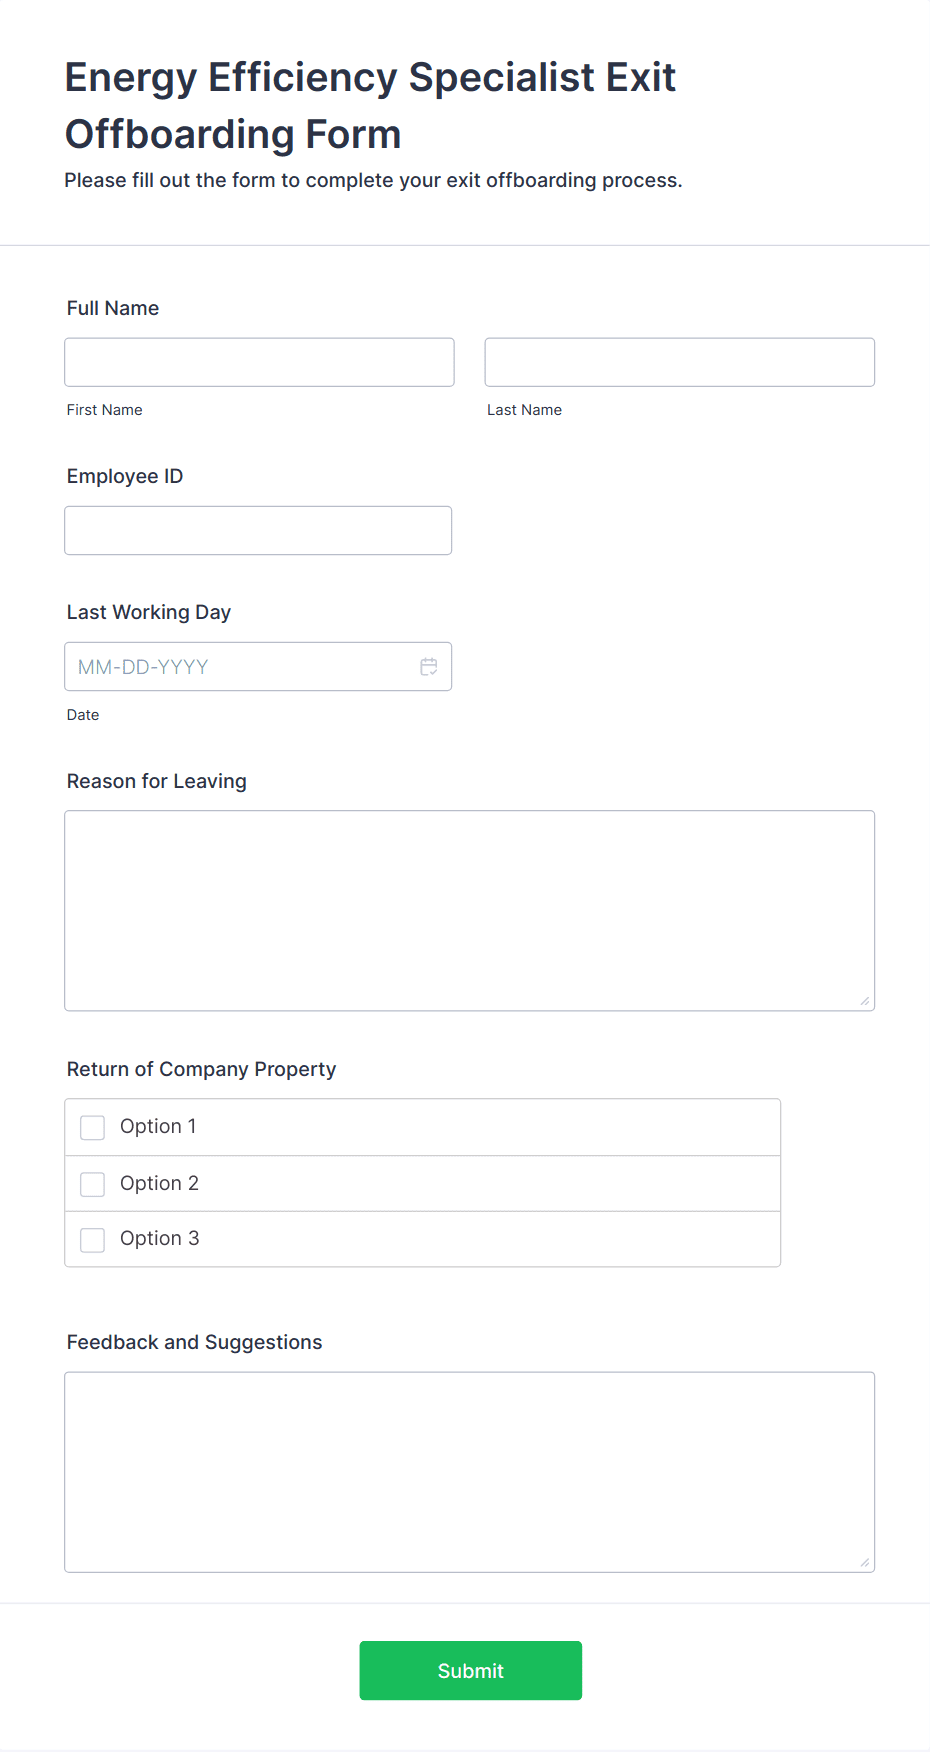Click the Return of Company Property heading
This screenshot has width=930, height=1752.
(x=201, y=1069)
